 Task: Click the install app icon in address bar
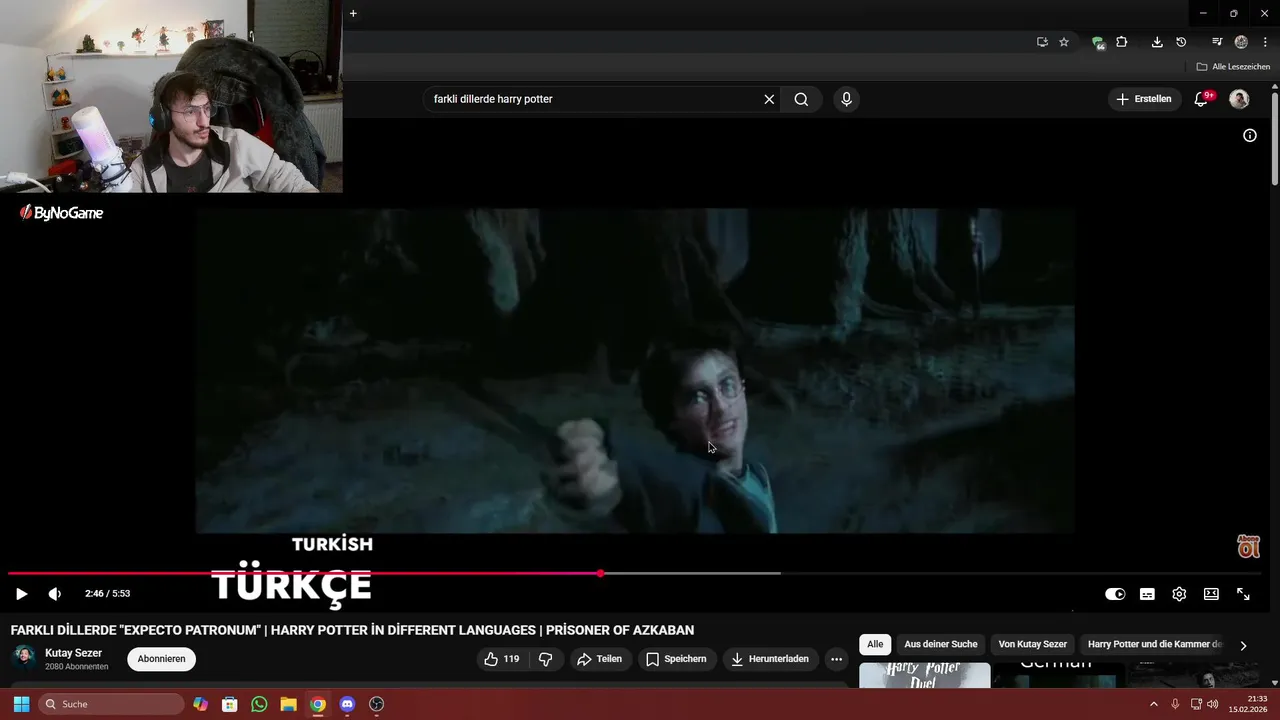click(x=1042, y=42)
